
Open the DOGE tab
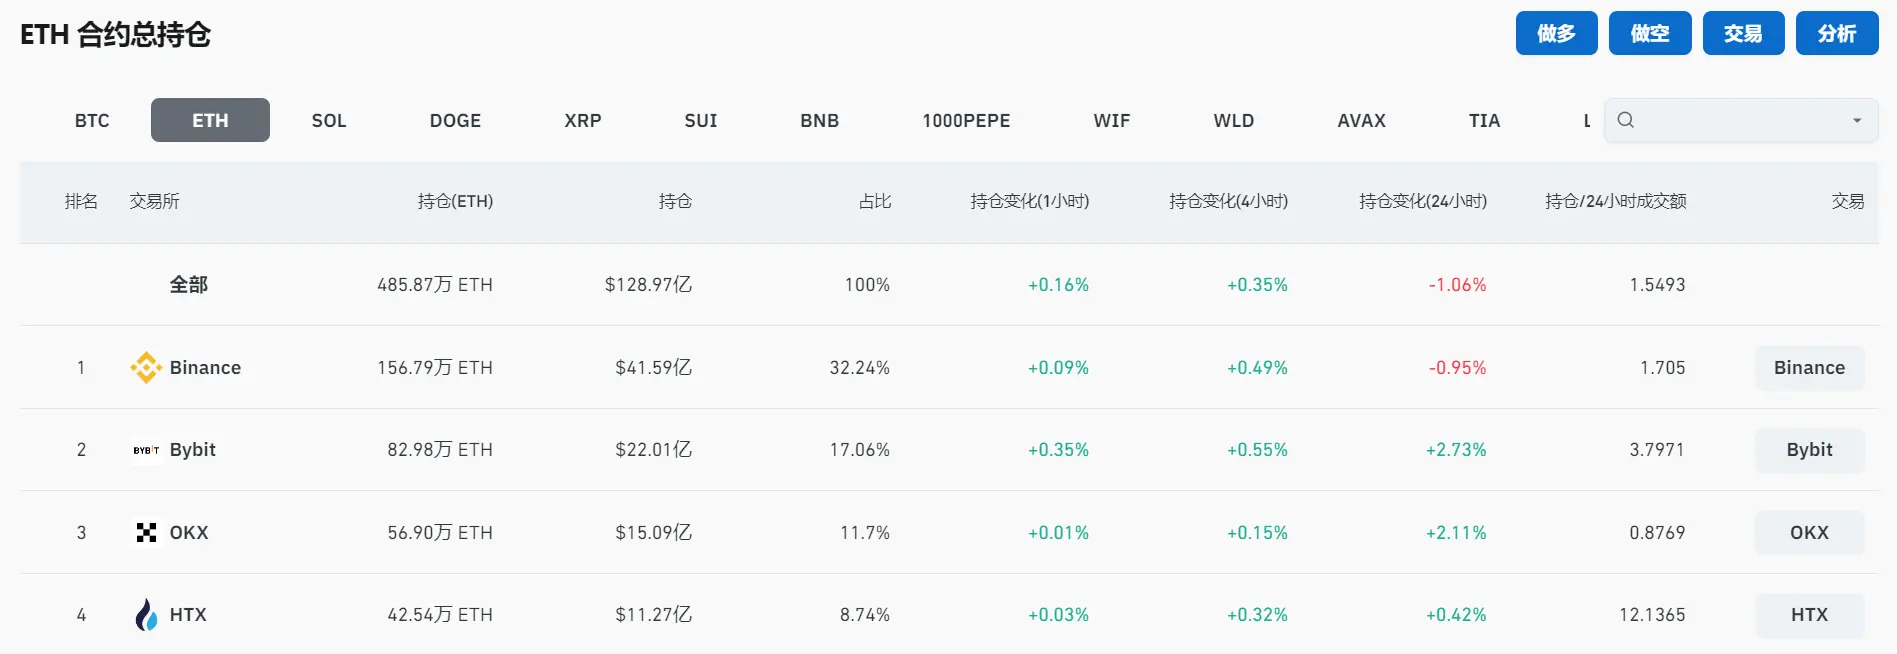point(455,121)
